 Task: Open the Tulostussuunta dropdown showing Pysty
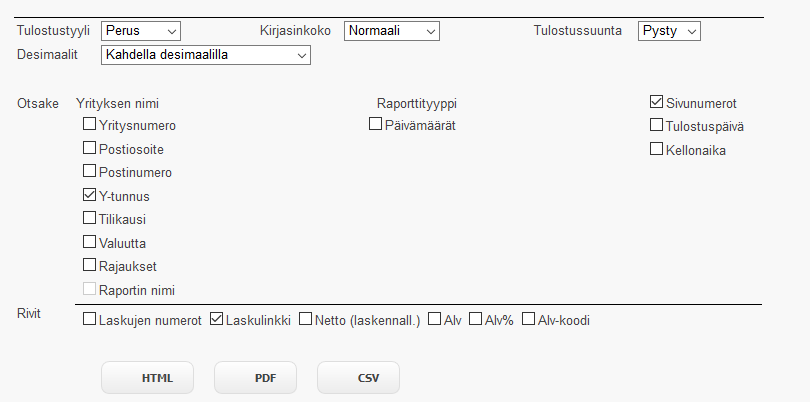pyautogui.click(x=669, y=31)
